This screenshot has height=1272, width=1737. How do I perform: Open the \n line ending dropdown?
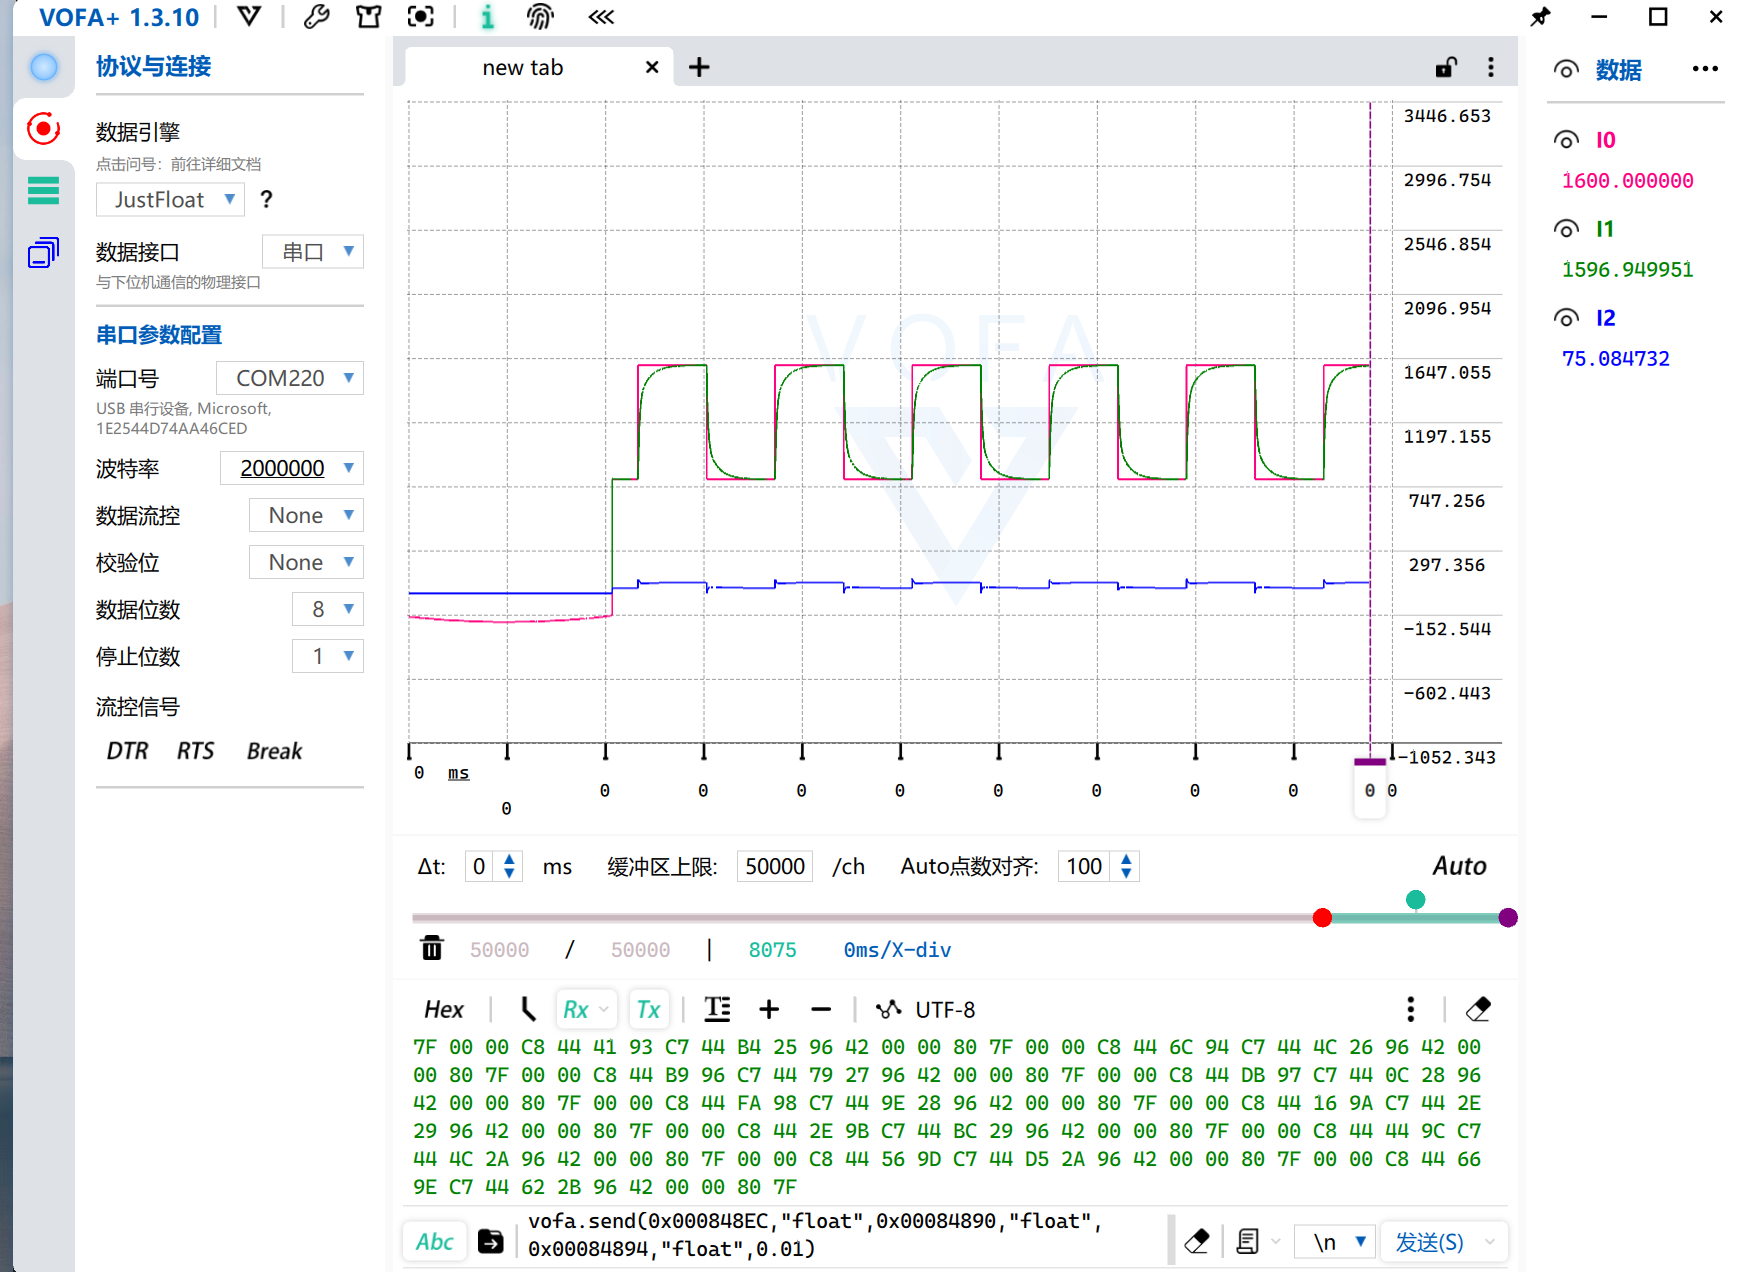click(x=1335, y=1242)
